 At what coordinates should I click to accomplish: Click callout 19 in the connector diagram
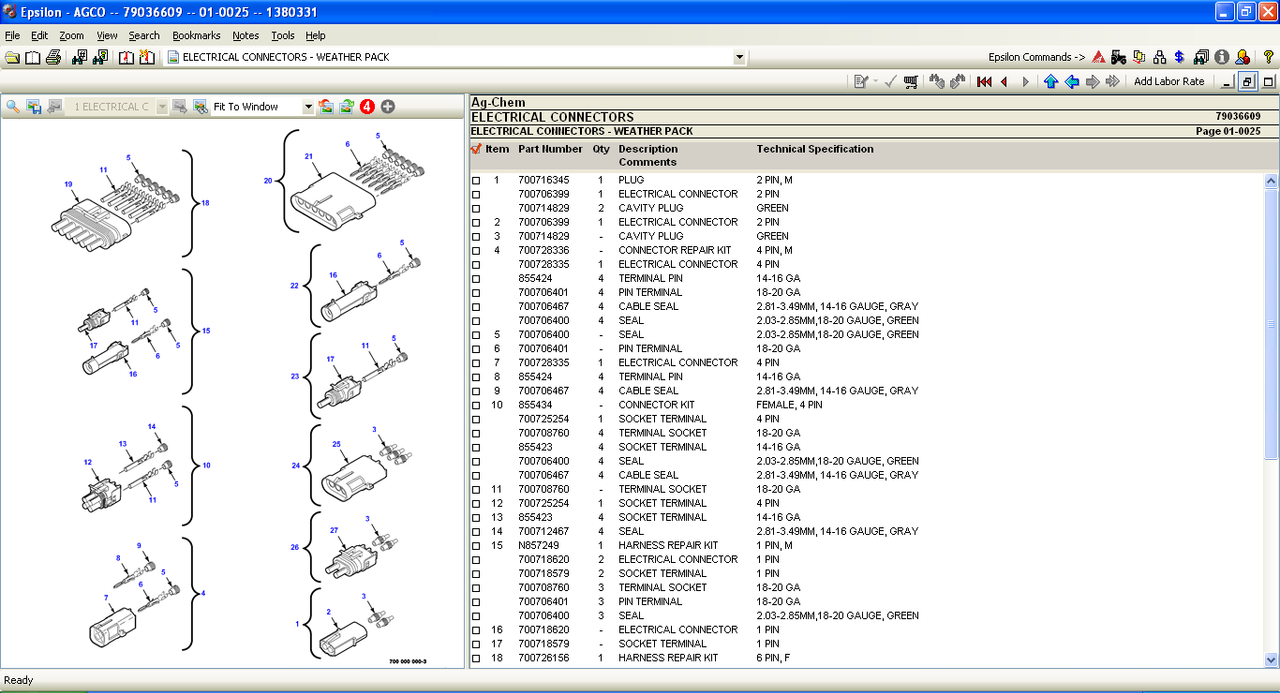[x=68, y=184]
